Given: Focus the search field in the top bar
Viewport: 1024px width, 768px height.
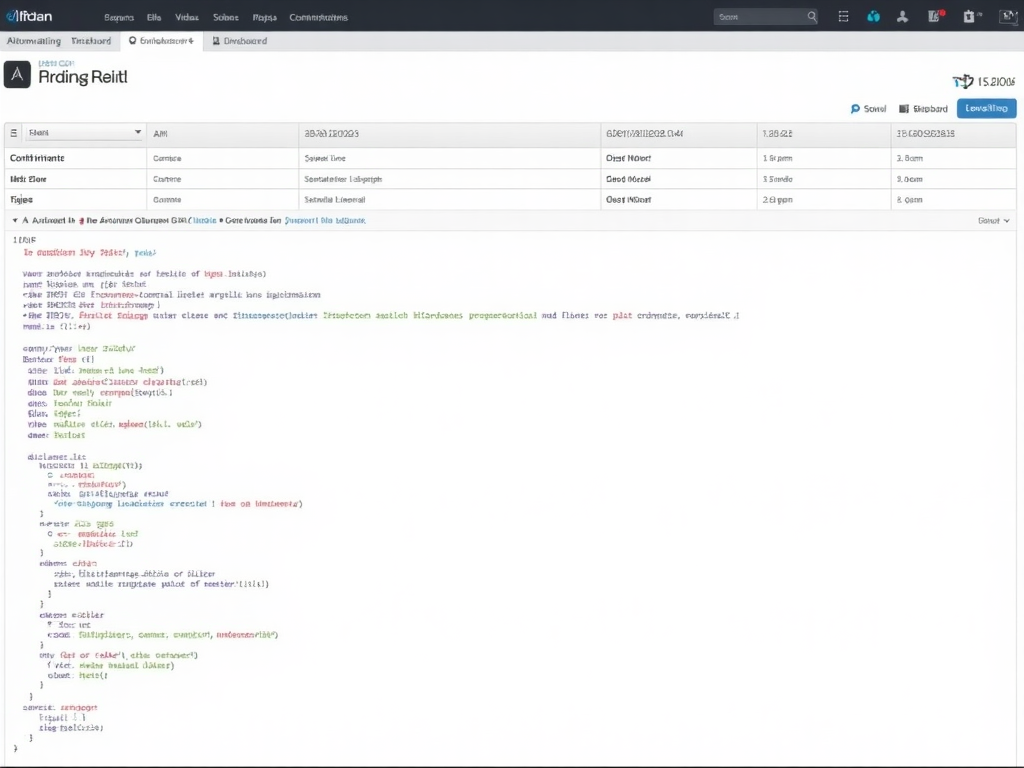Looking at the screenshot, I should 765,16.
